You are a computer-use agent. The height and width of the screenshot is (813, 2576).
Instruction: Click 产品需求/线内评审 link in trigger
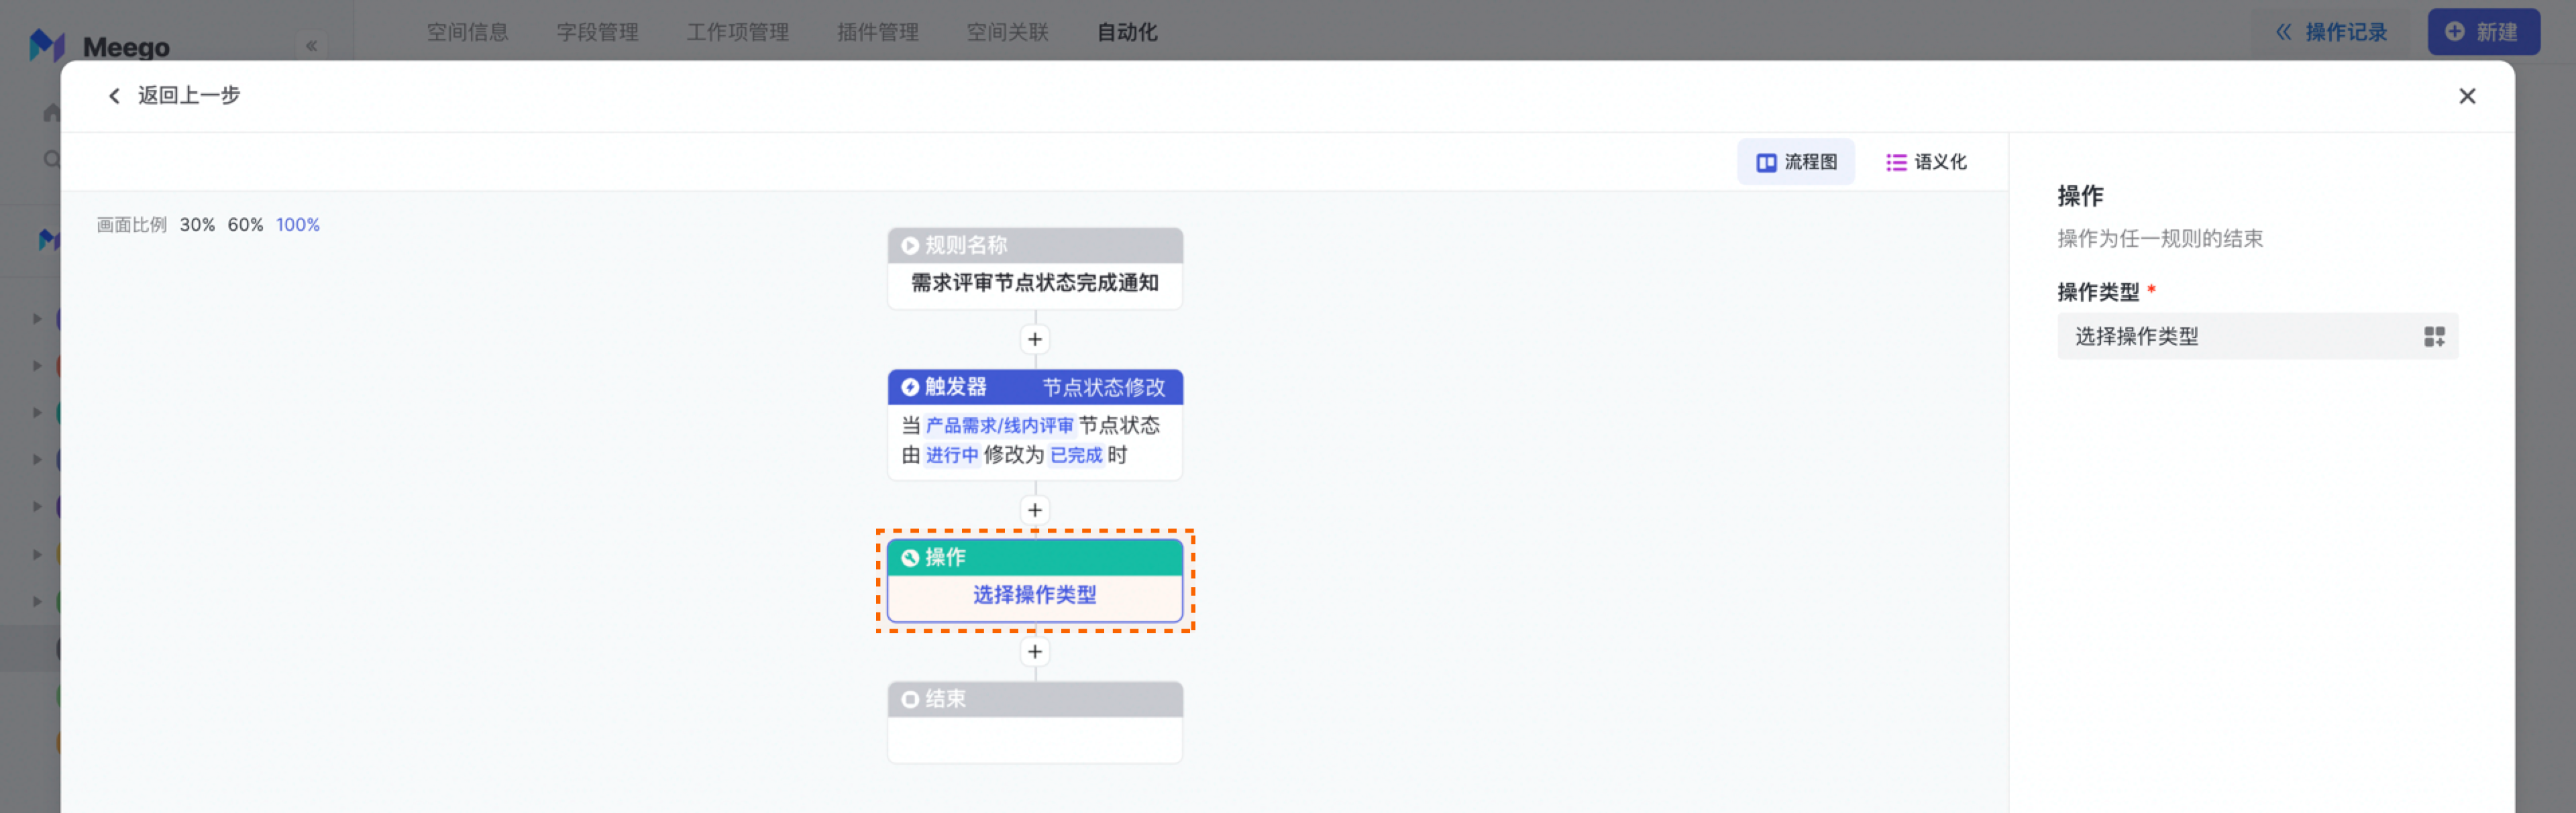(x=999, y=426)
